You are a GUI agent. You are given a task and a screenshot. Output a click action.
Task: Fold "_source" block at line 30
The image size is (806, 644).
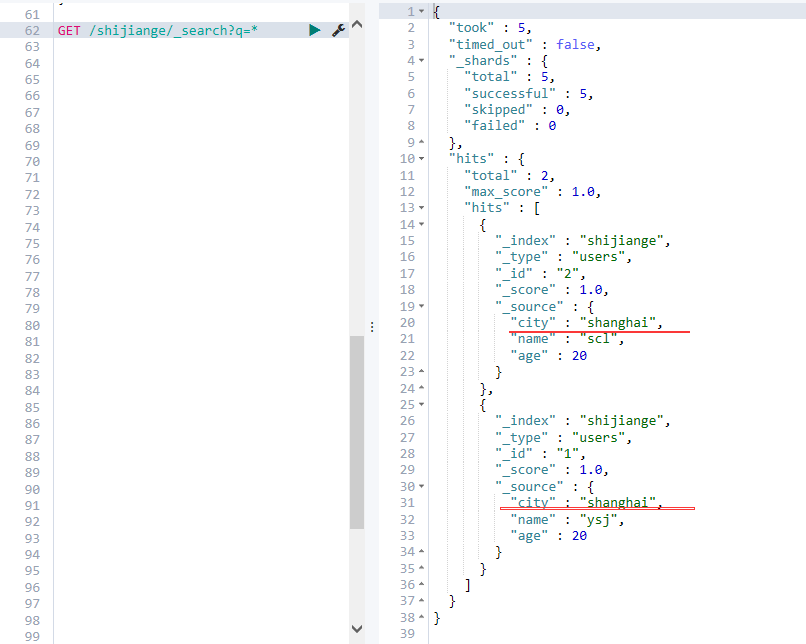pyautogui.click(x=422, y=486)
